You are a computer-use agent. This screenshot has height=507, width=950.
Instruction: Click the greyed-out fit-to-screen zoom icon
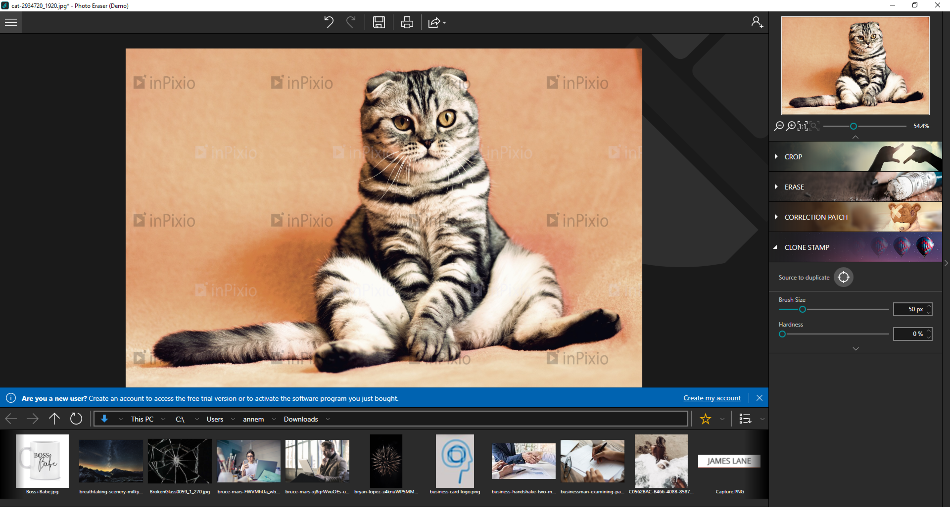(x=814, y=126)
